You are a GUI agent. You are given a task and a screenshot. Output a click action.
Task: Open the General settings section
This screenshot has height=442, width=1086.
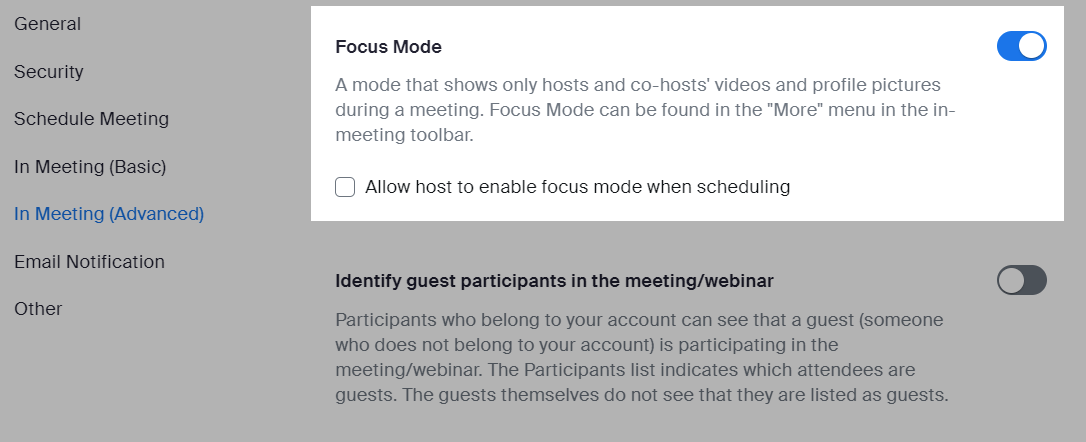[x=47, y=24]
